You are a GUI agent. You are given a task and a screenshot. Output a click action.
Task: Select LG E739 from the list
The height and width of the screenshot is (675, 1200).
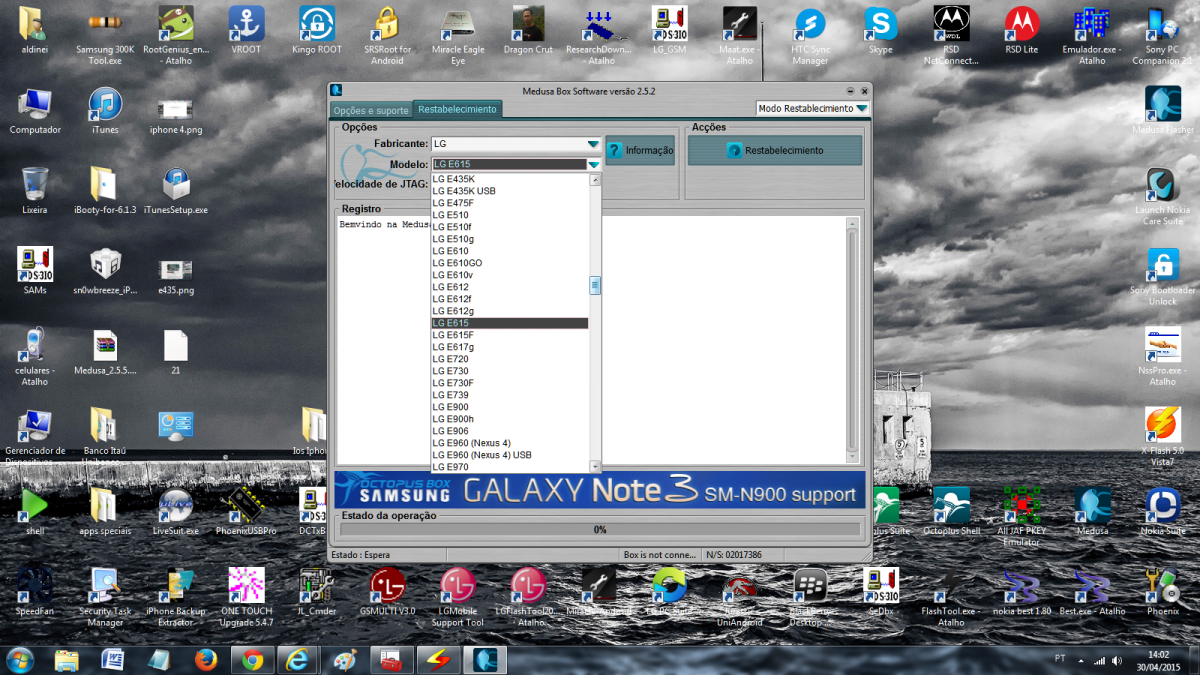(510, 395)
